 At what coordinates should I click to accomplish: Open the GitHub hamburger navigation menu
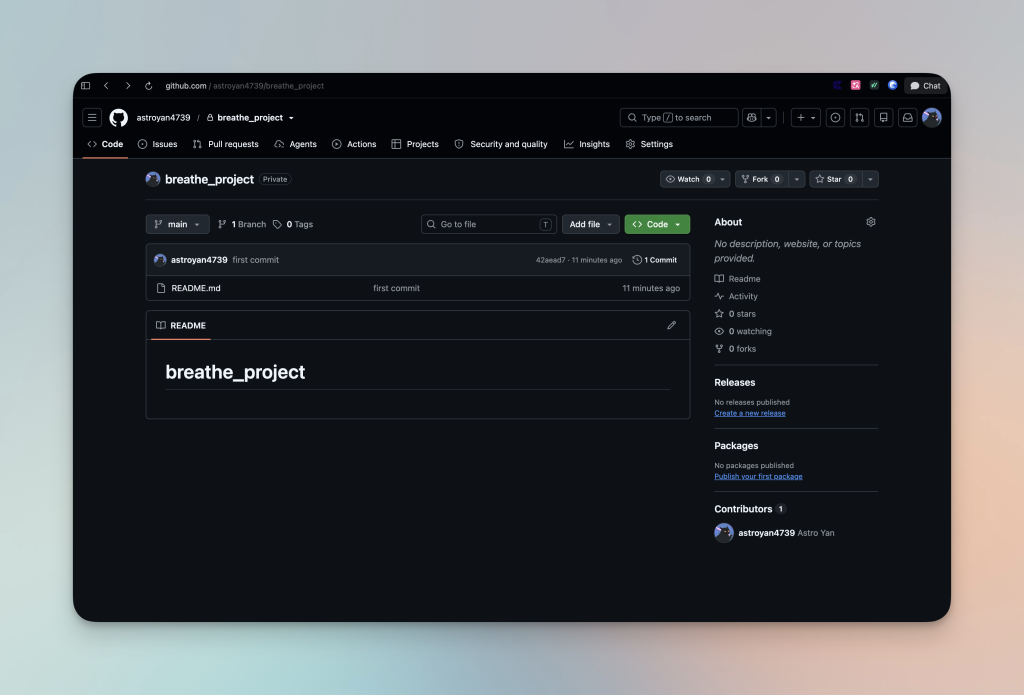tap(92, 118)
